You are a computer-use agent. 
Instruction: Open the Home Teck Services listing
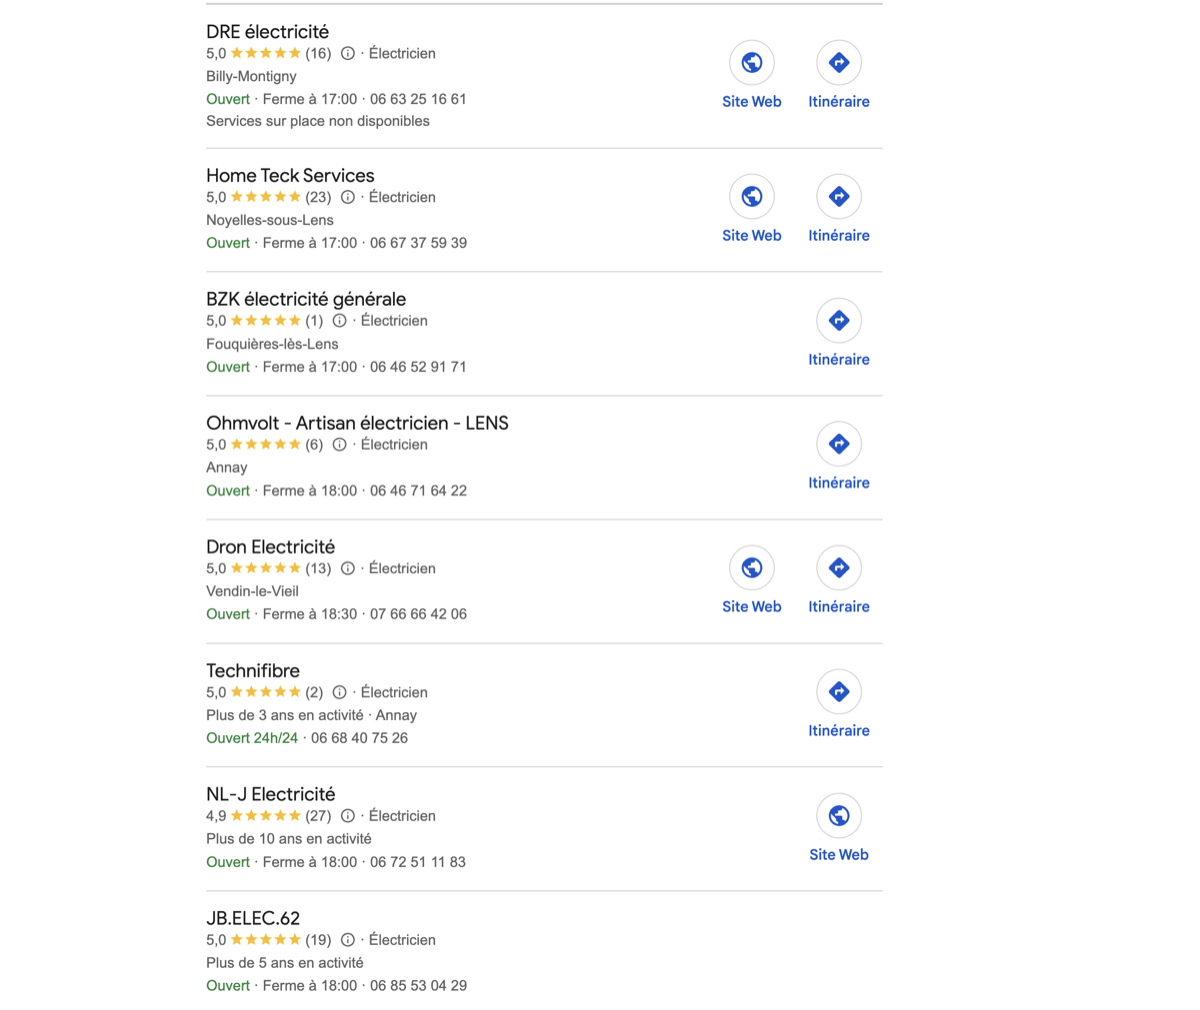(x=290, y=175)
